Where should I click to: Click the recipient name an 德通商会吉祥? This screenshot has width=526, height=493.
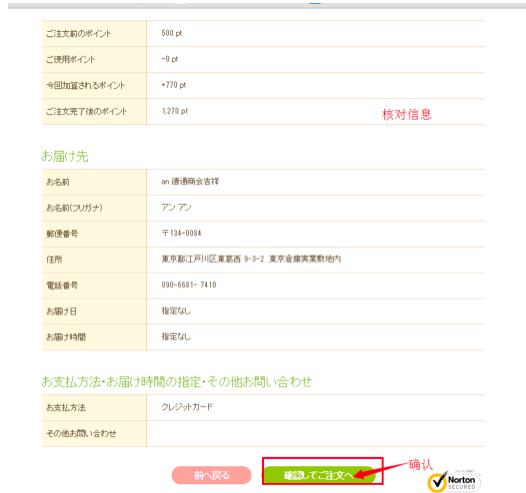click(190, 181)
